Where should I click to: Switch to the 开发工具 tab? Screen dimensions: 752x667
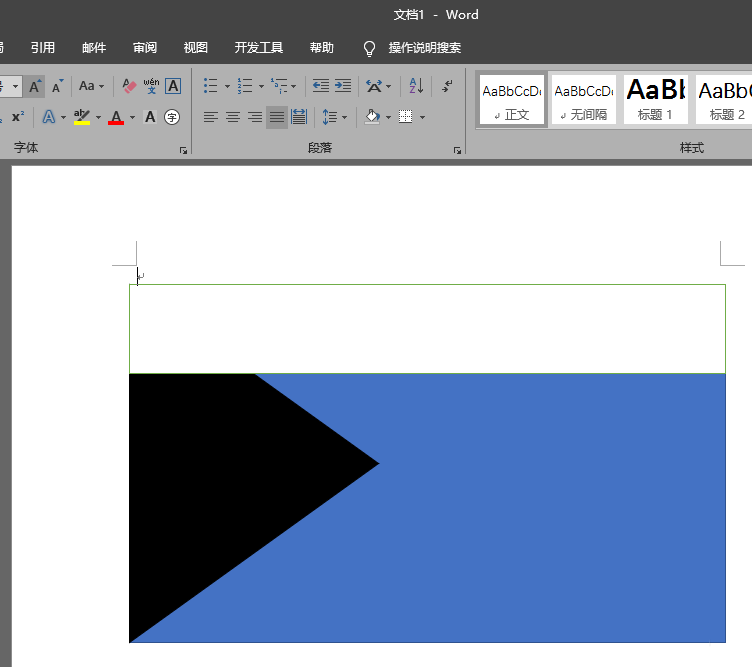tap(259, 47)
